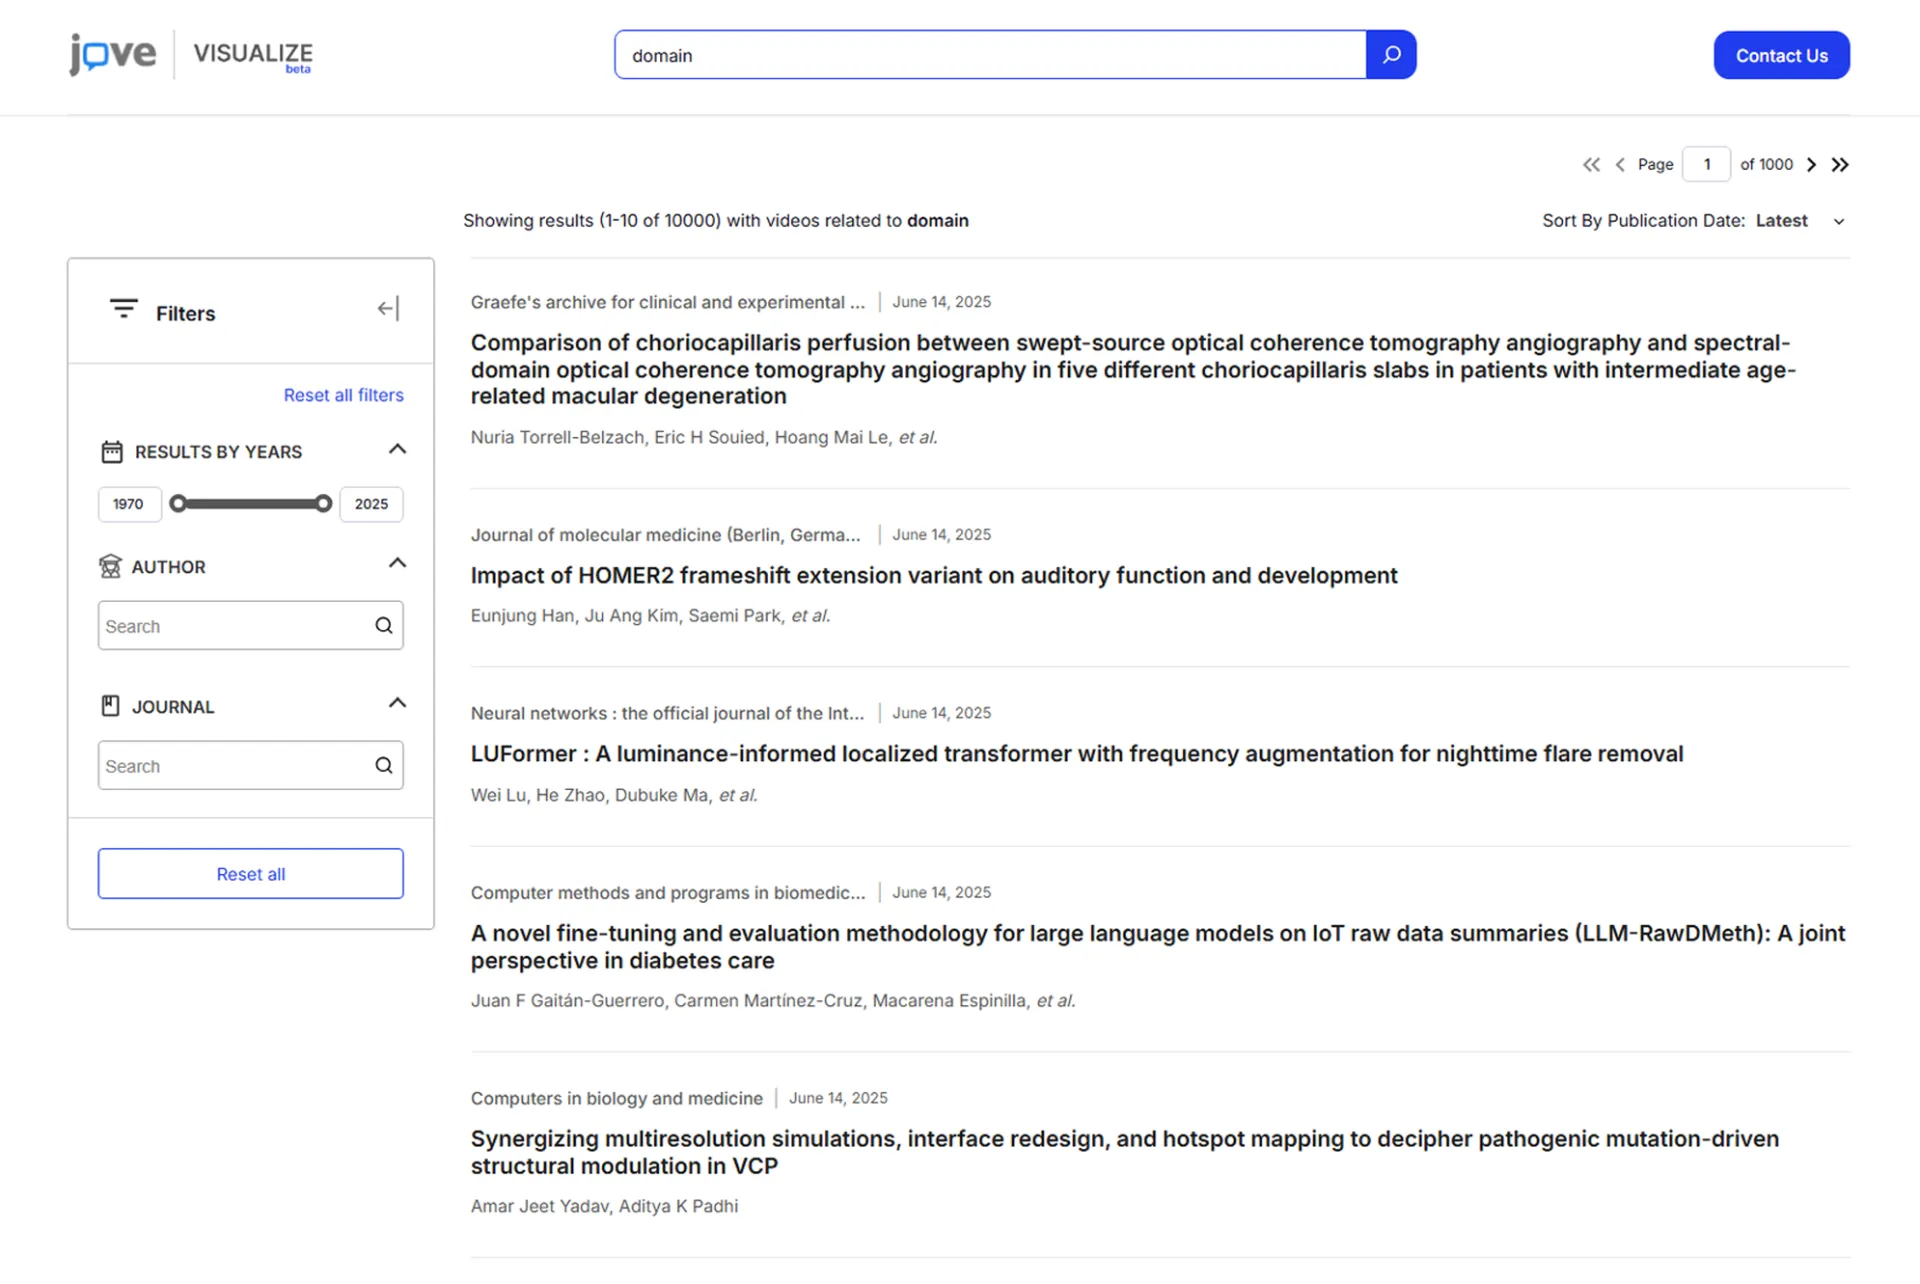Click the Reset all filters link

point(344,395)
